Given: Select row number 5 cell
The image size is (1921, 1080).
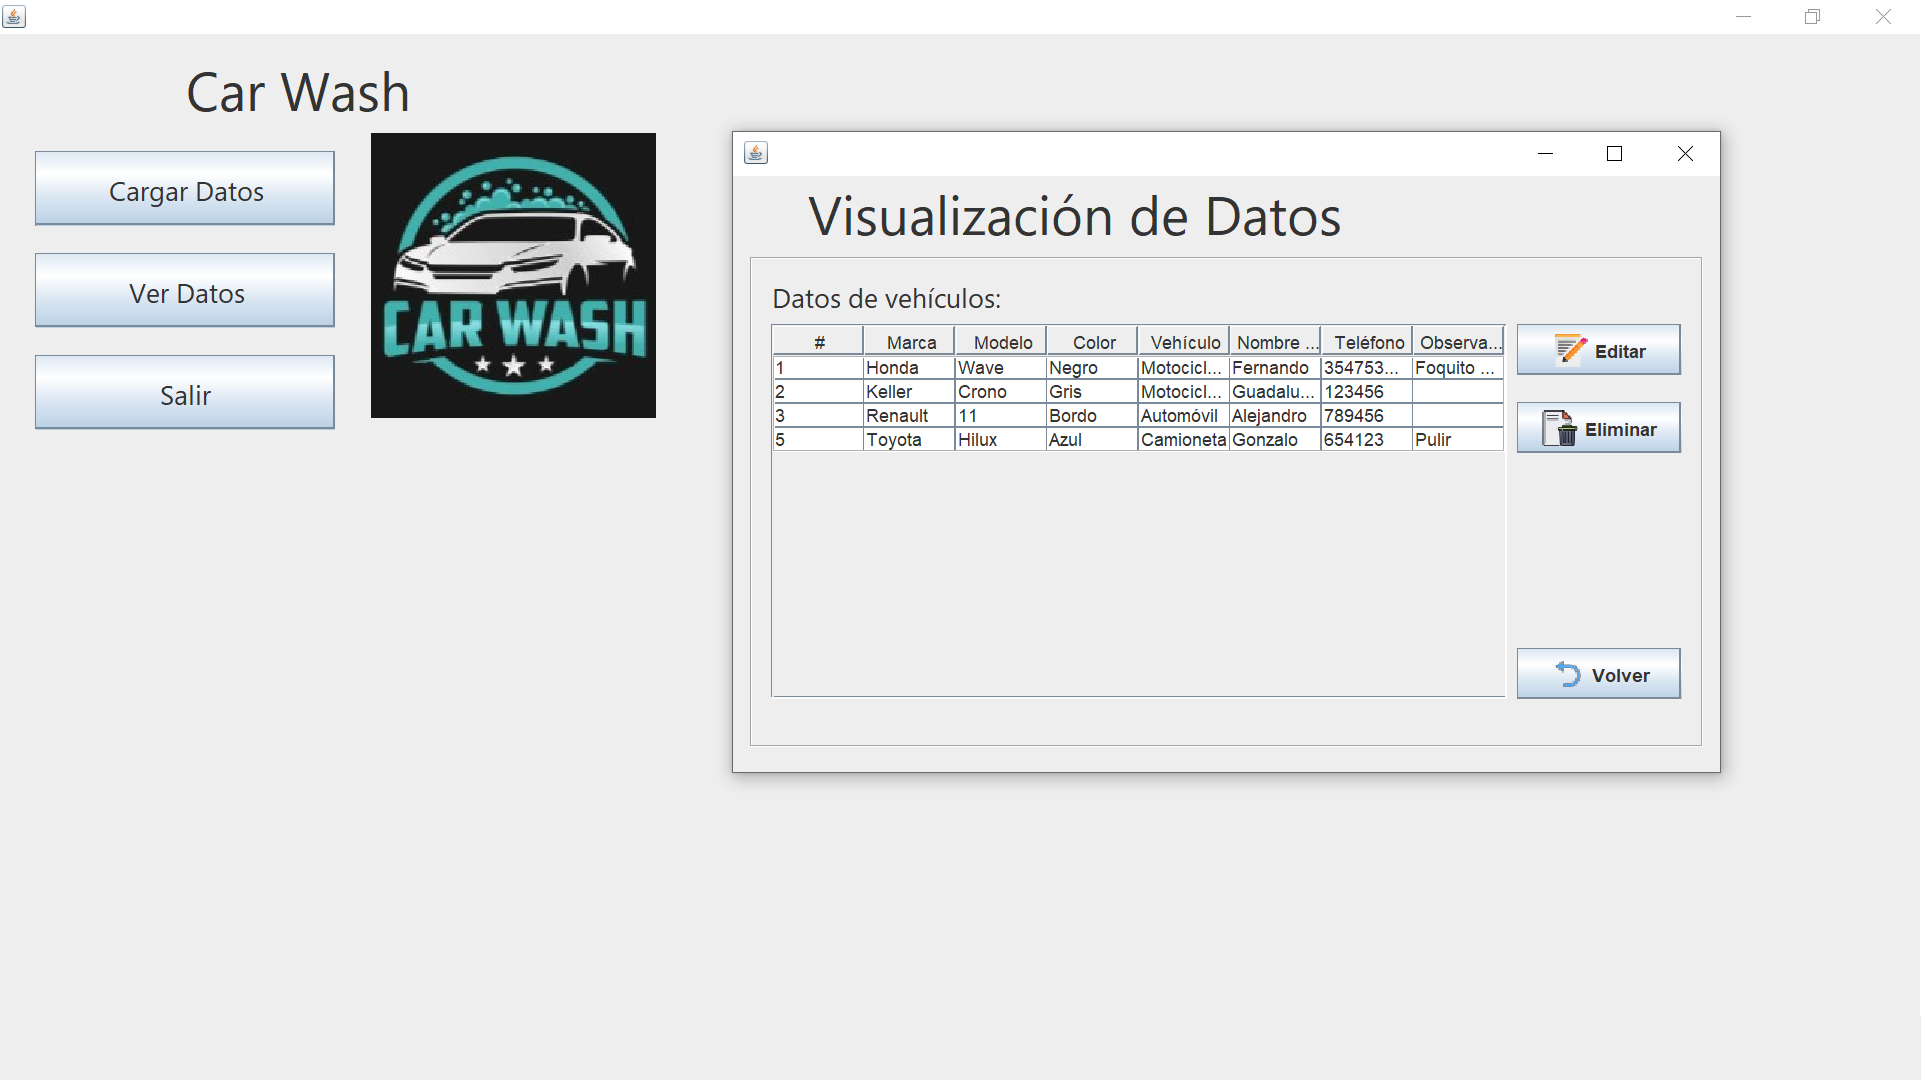Looking at the screenshot, I should (x=818, y=440).
